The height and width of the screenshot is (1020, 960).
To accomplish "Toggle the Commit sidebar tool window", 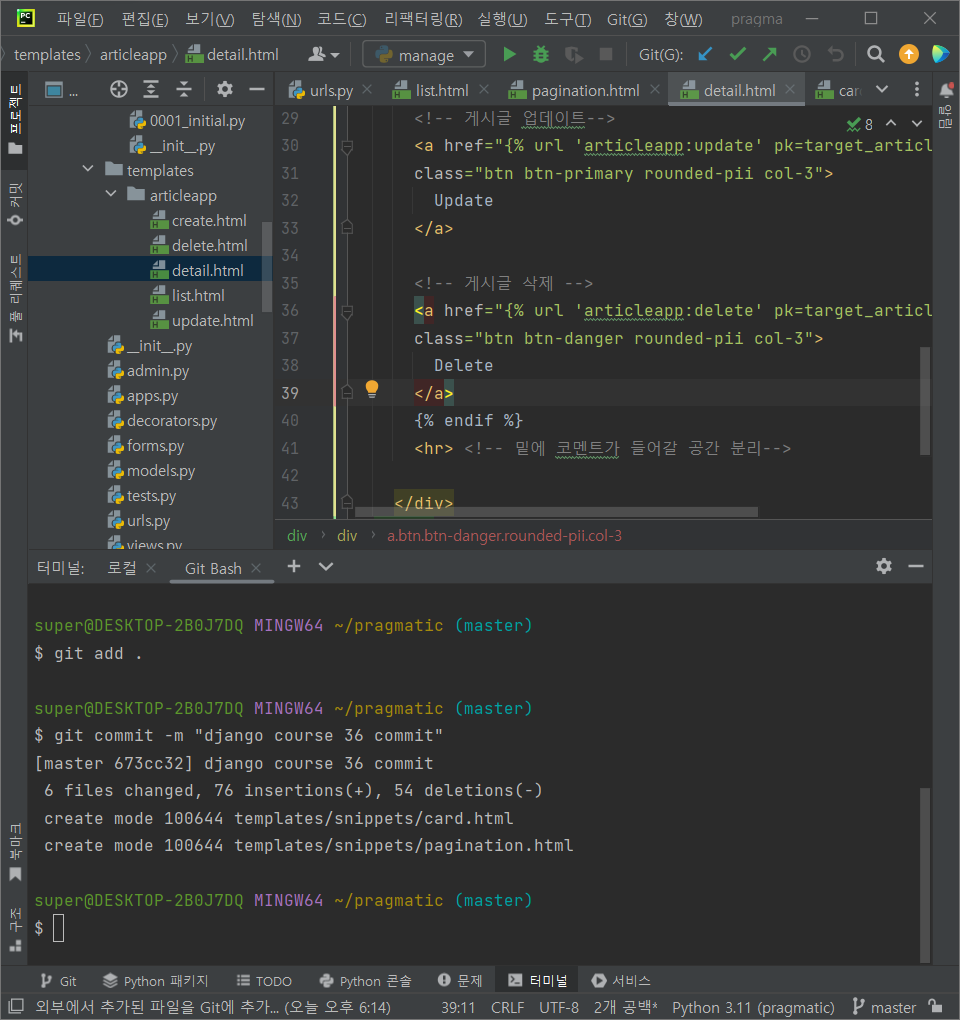I will [14, 204].
